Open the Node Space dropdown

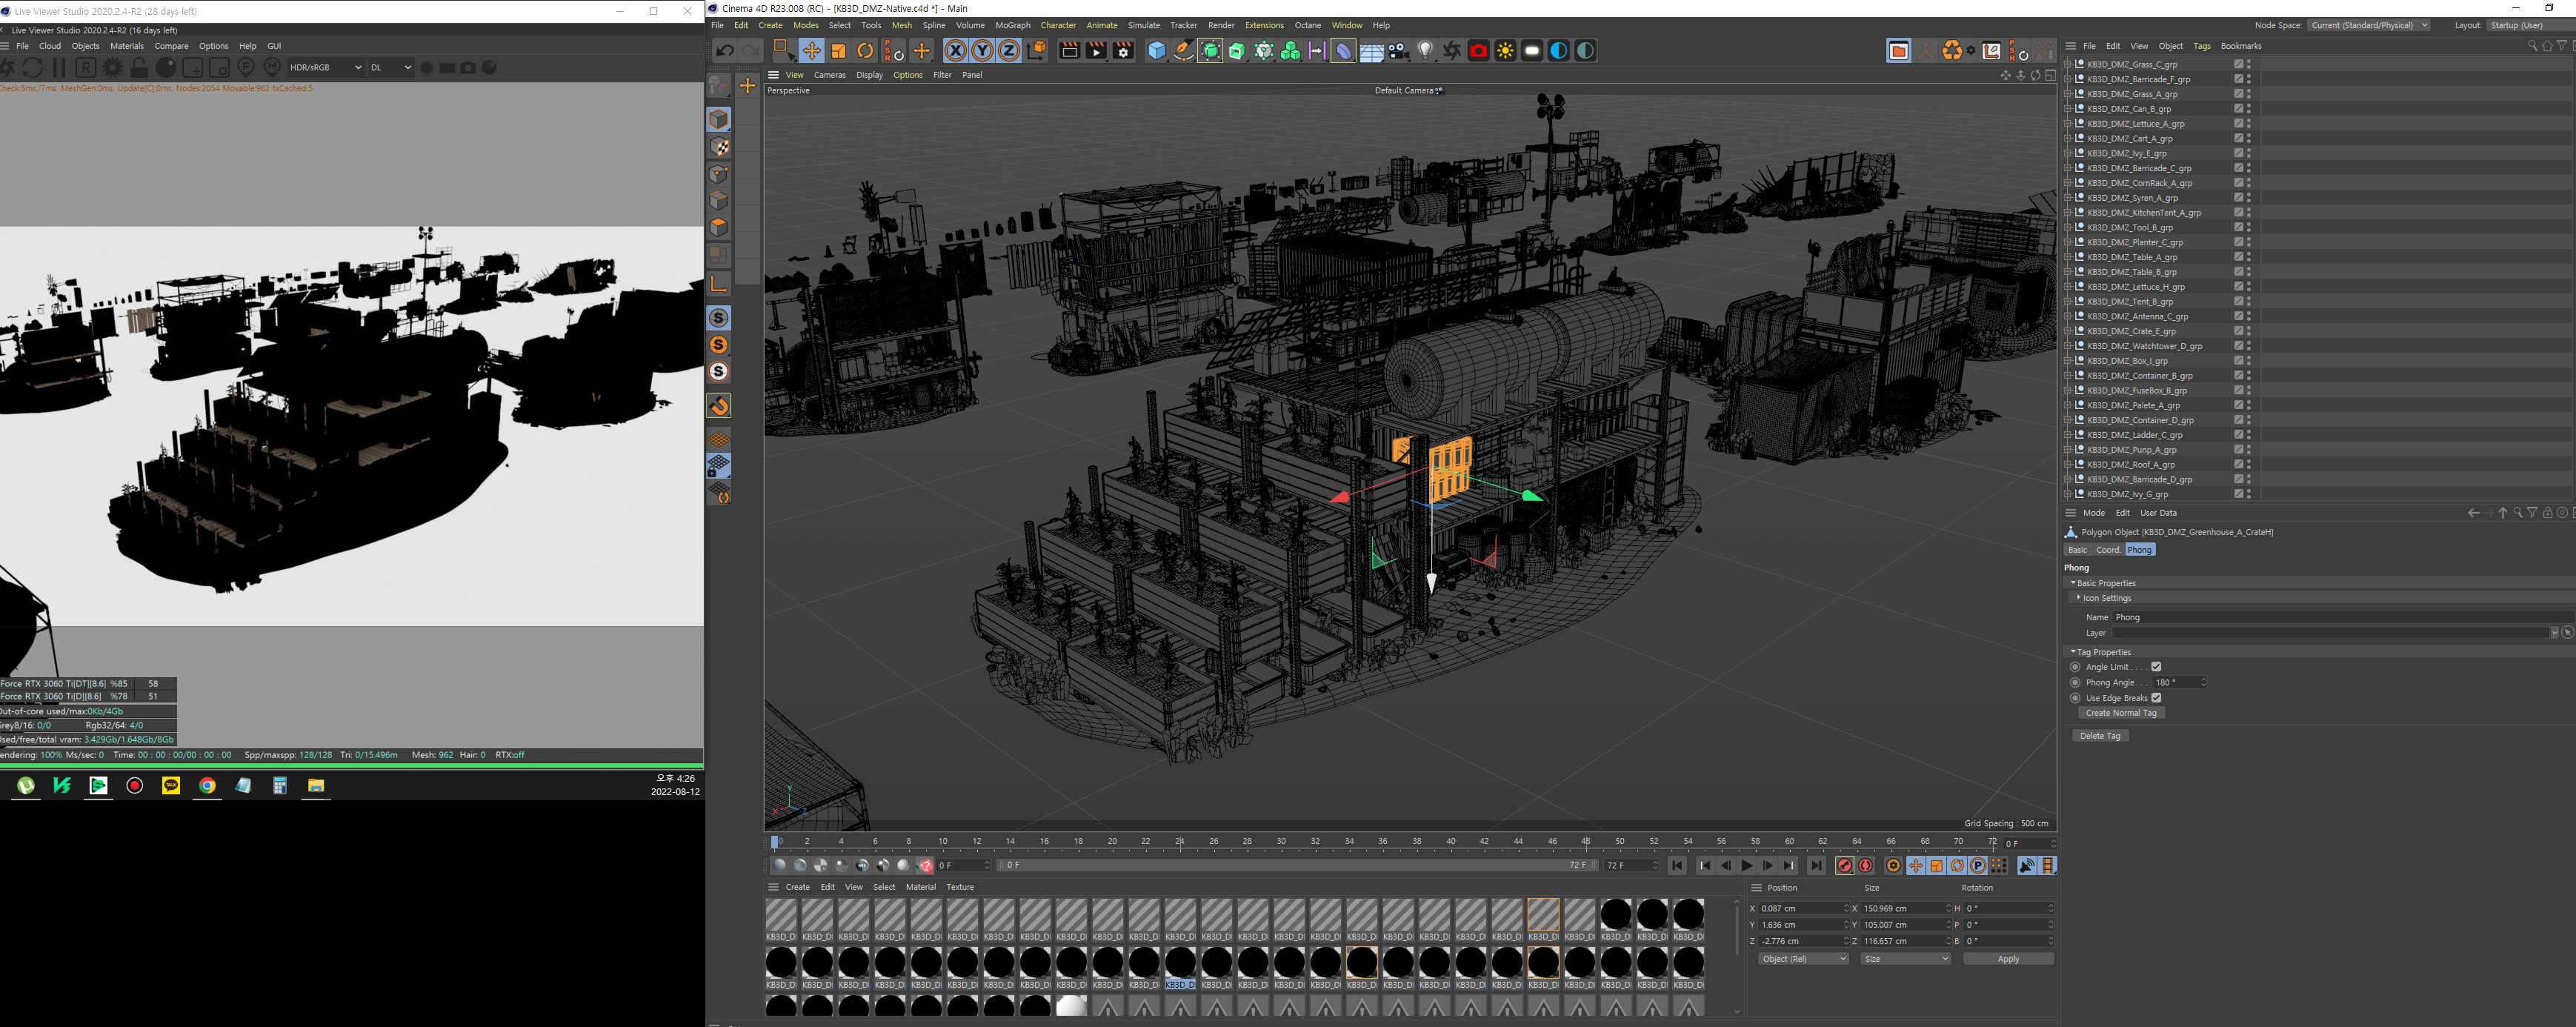[x=2369, y=26]
